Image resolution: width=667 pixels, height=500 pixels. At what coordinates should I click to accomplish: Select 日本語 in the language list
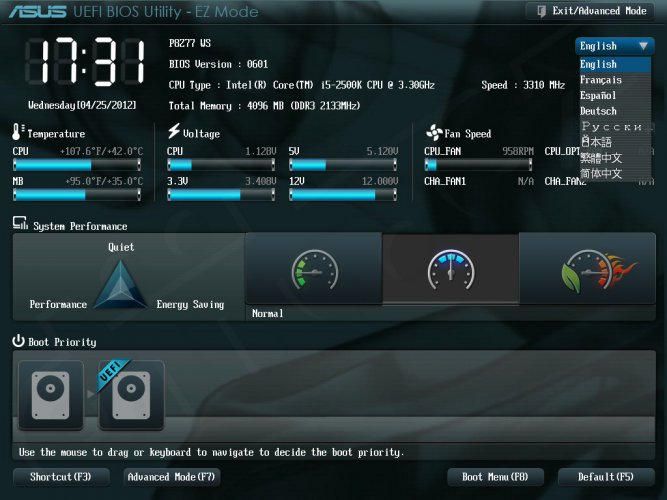click(x=615, y=142)
